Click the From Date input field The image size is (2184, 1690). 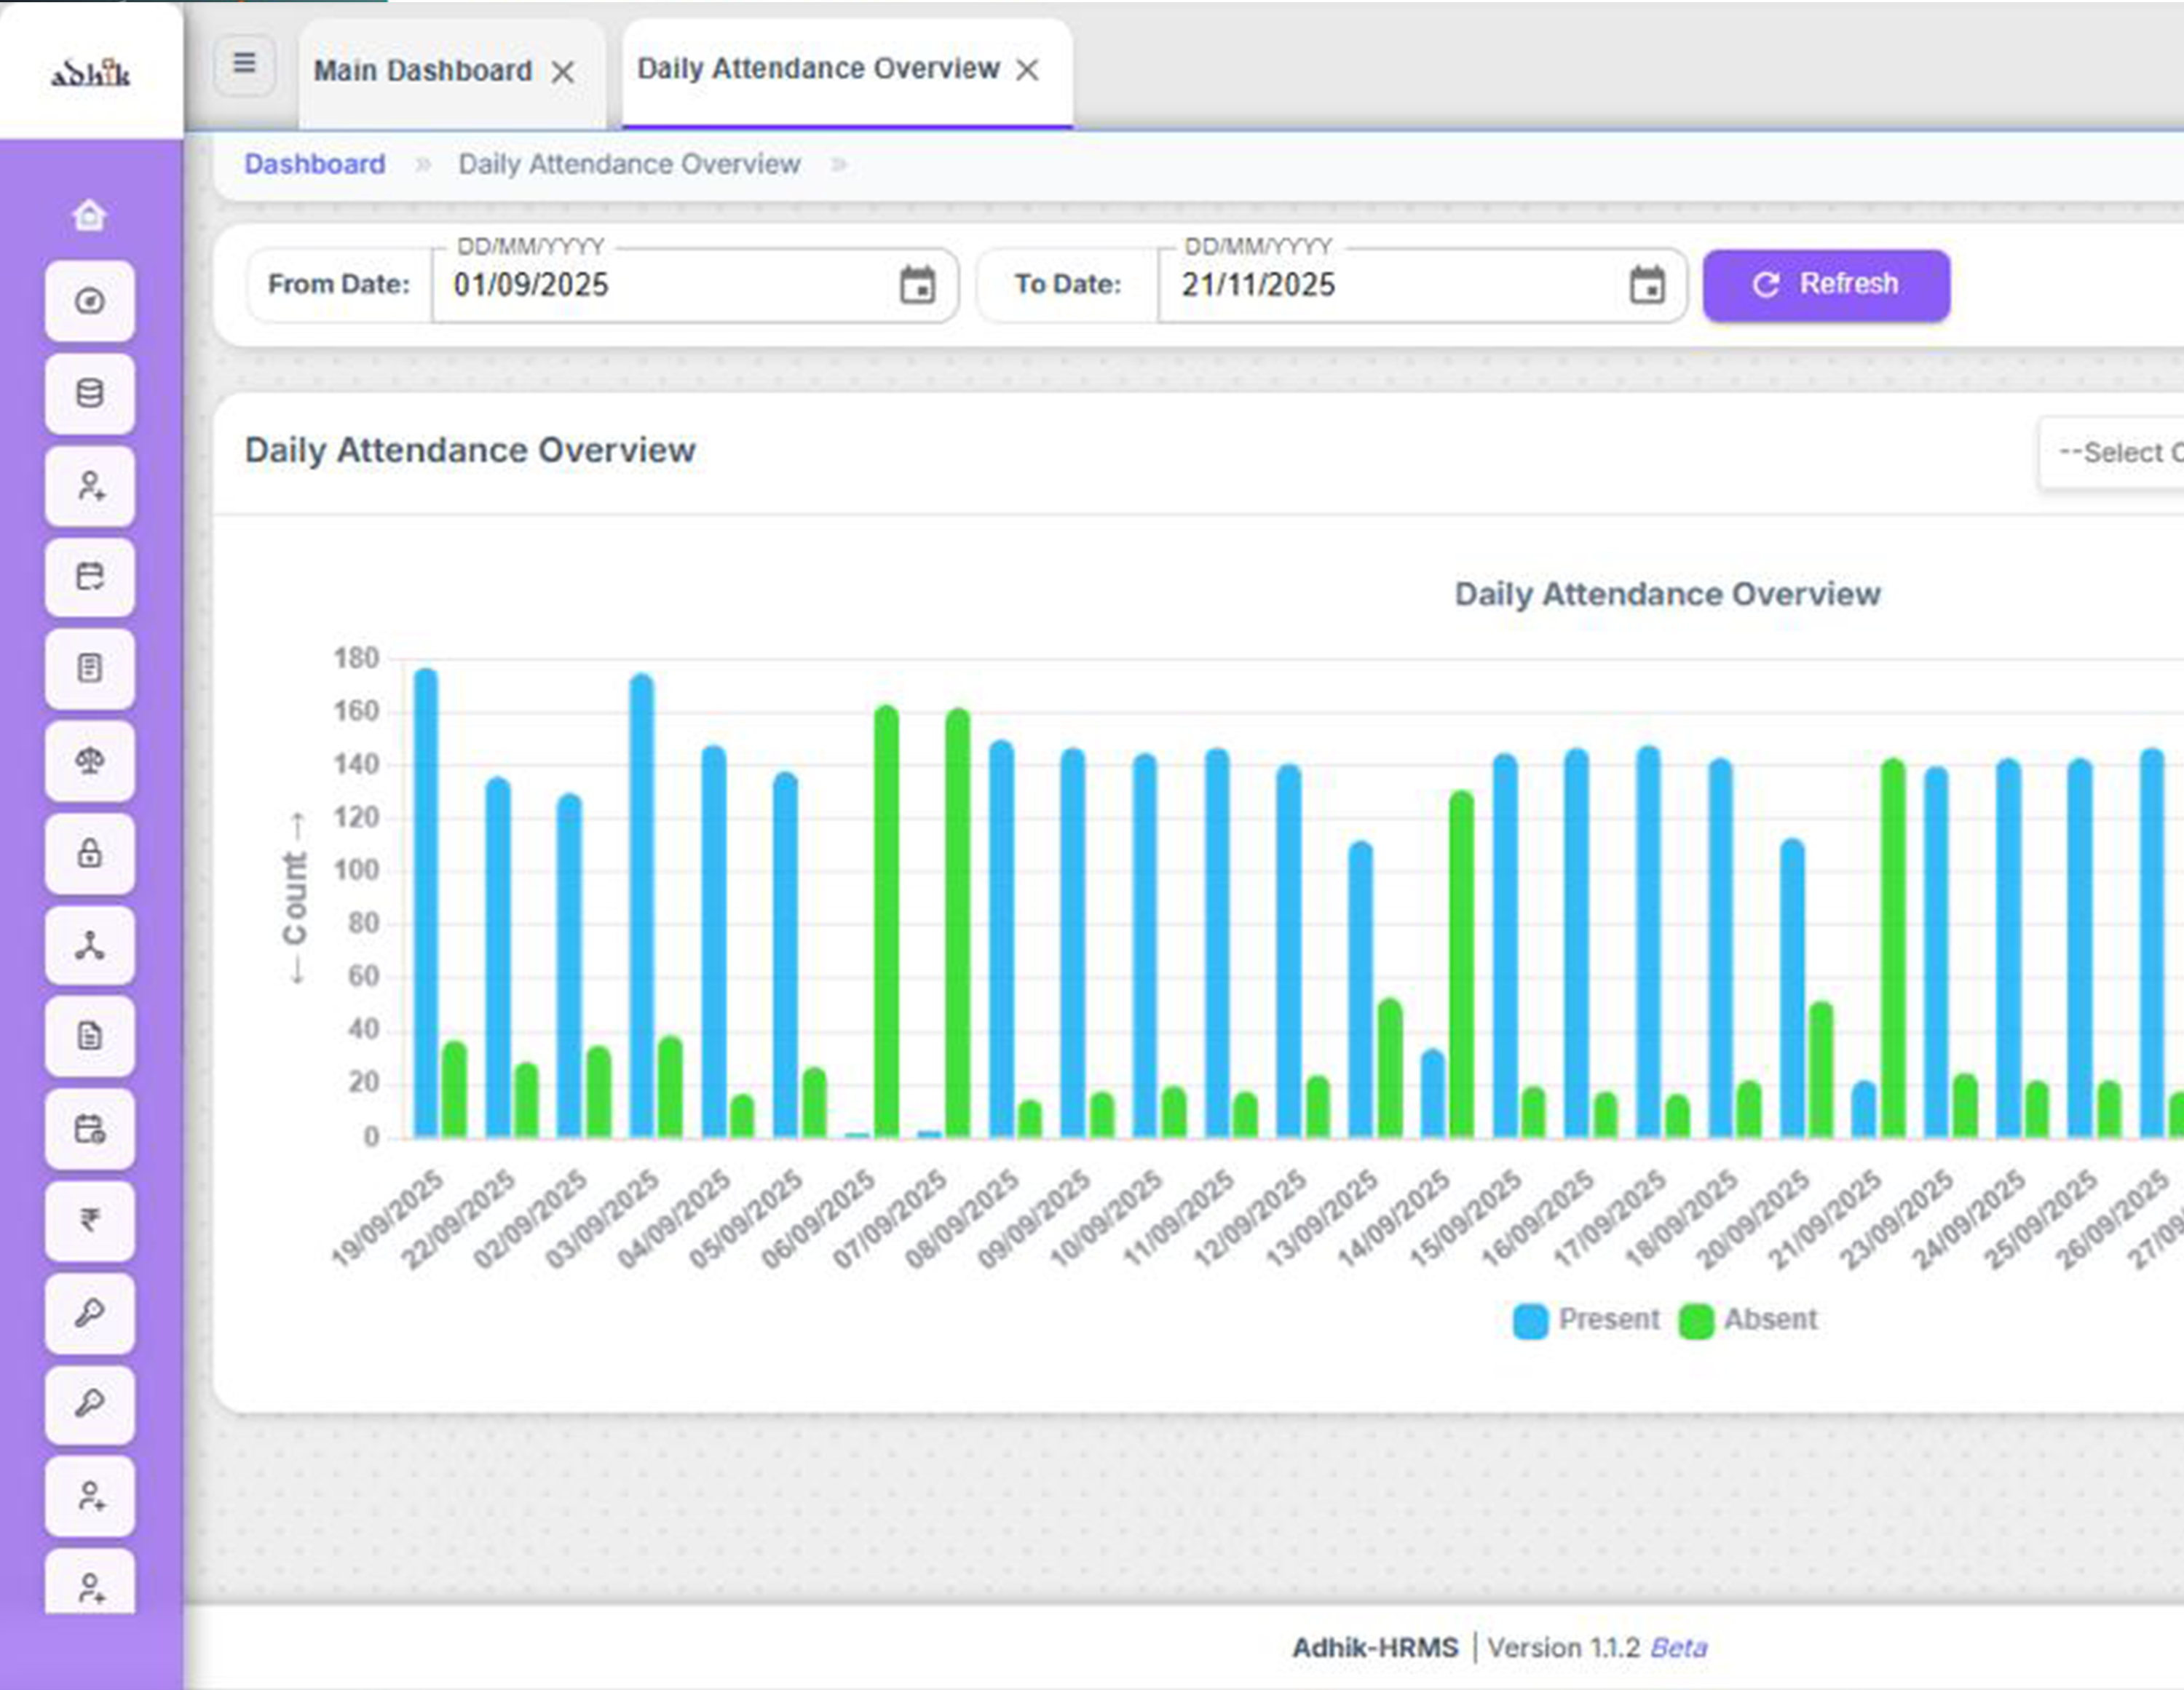click(660, 285)
